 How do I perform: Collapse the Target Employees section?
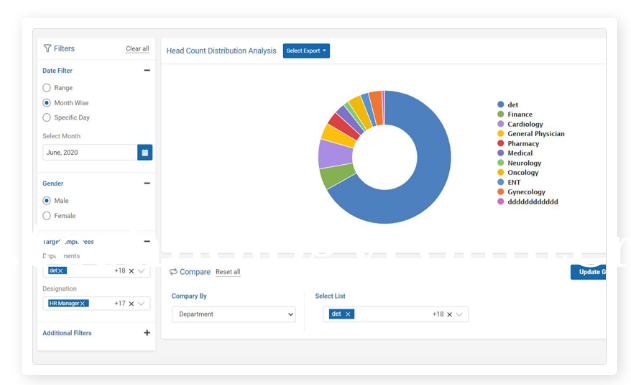coord(147,241)
